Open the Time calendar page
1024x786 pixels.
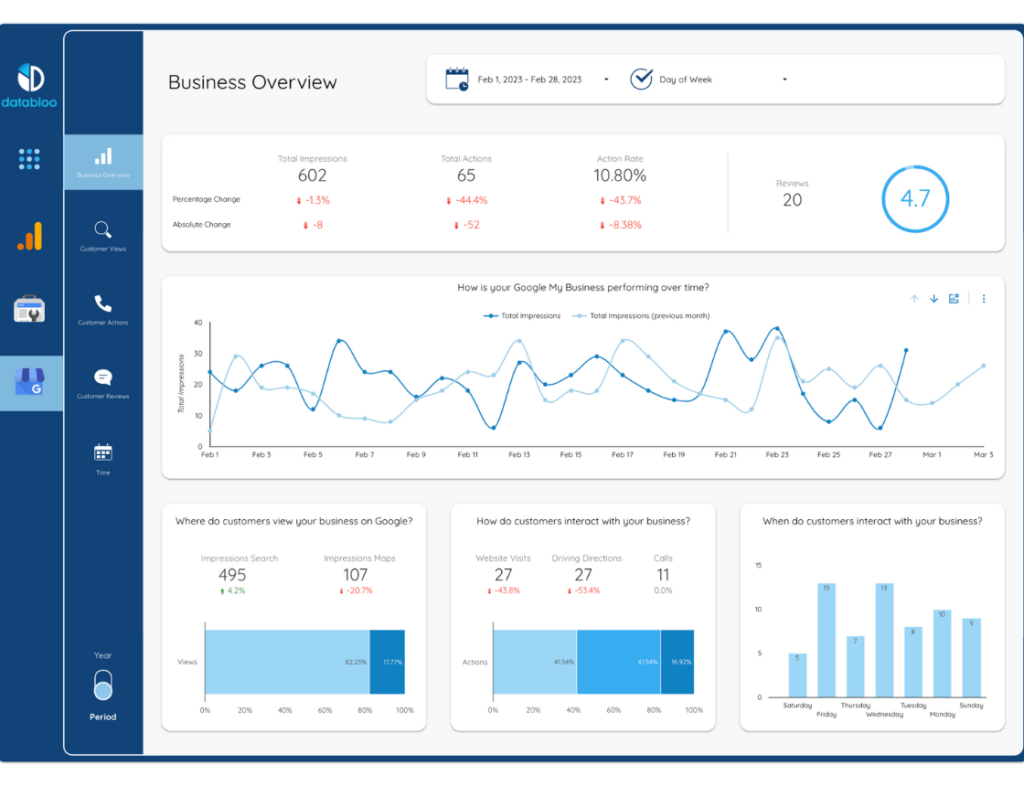pyautogui.click(x=103, y=459)
